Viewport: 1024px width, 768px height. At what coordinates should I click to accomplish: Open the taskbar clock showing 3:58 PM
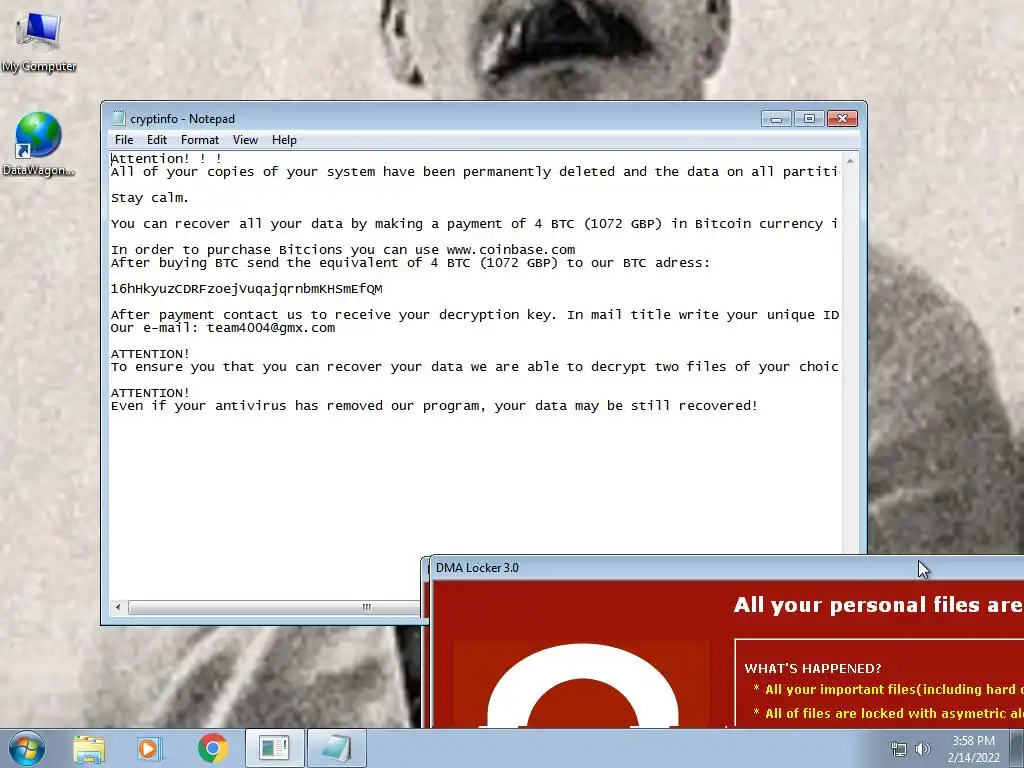(973, 741)
